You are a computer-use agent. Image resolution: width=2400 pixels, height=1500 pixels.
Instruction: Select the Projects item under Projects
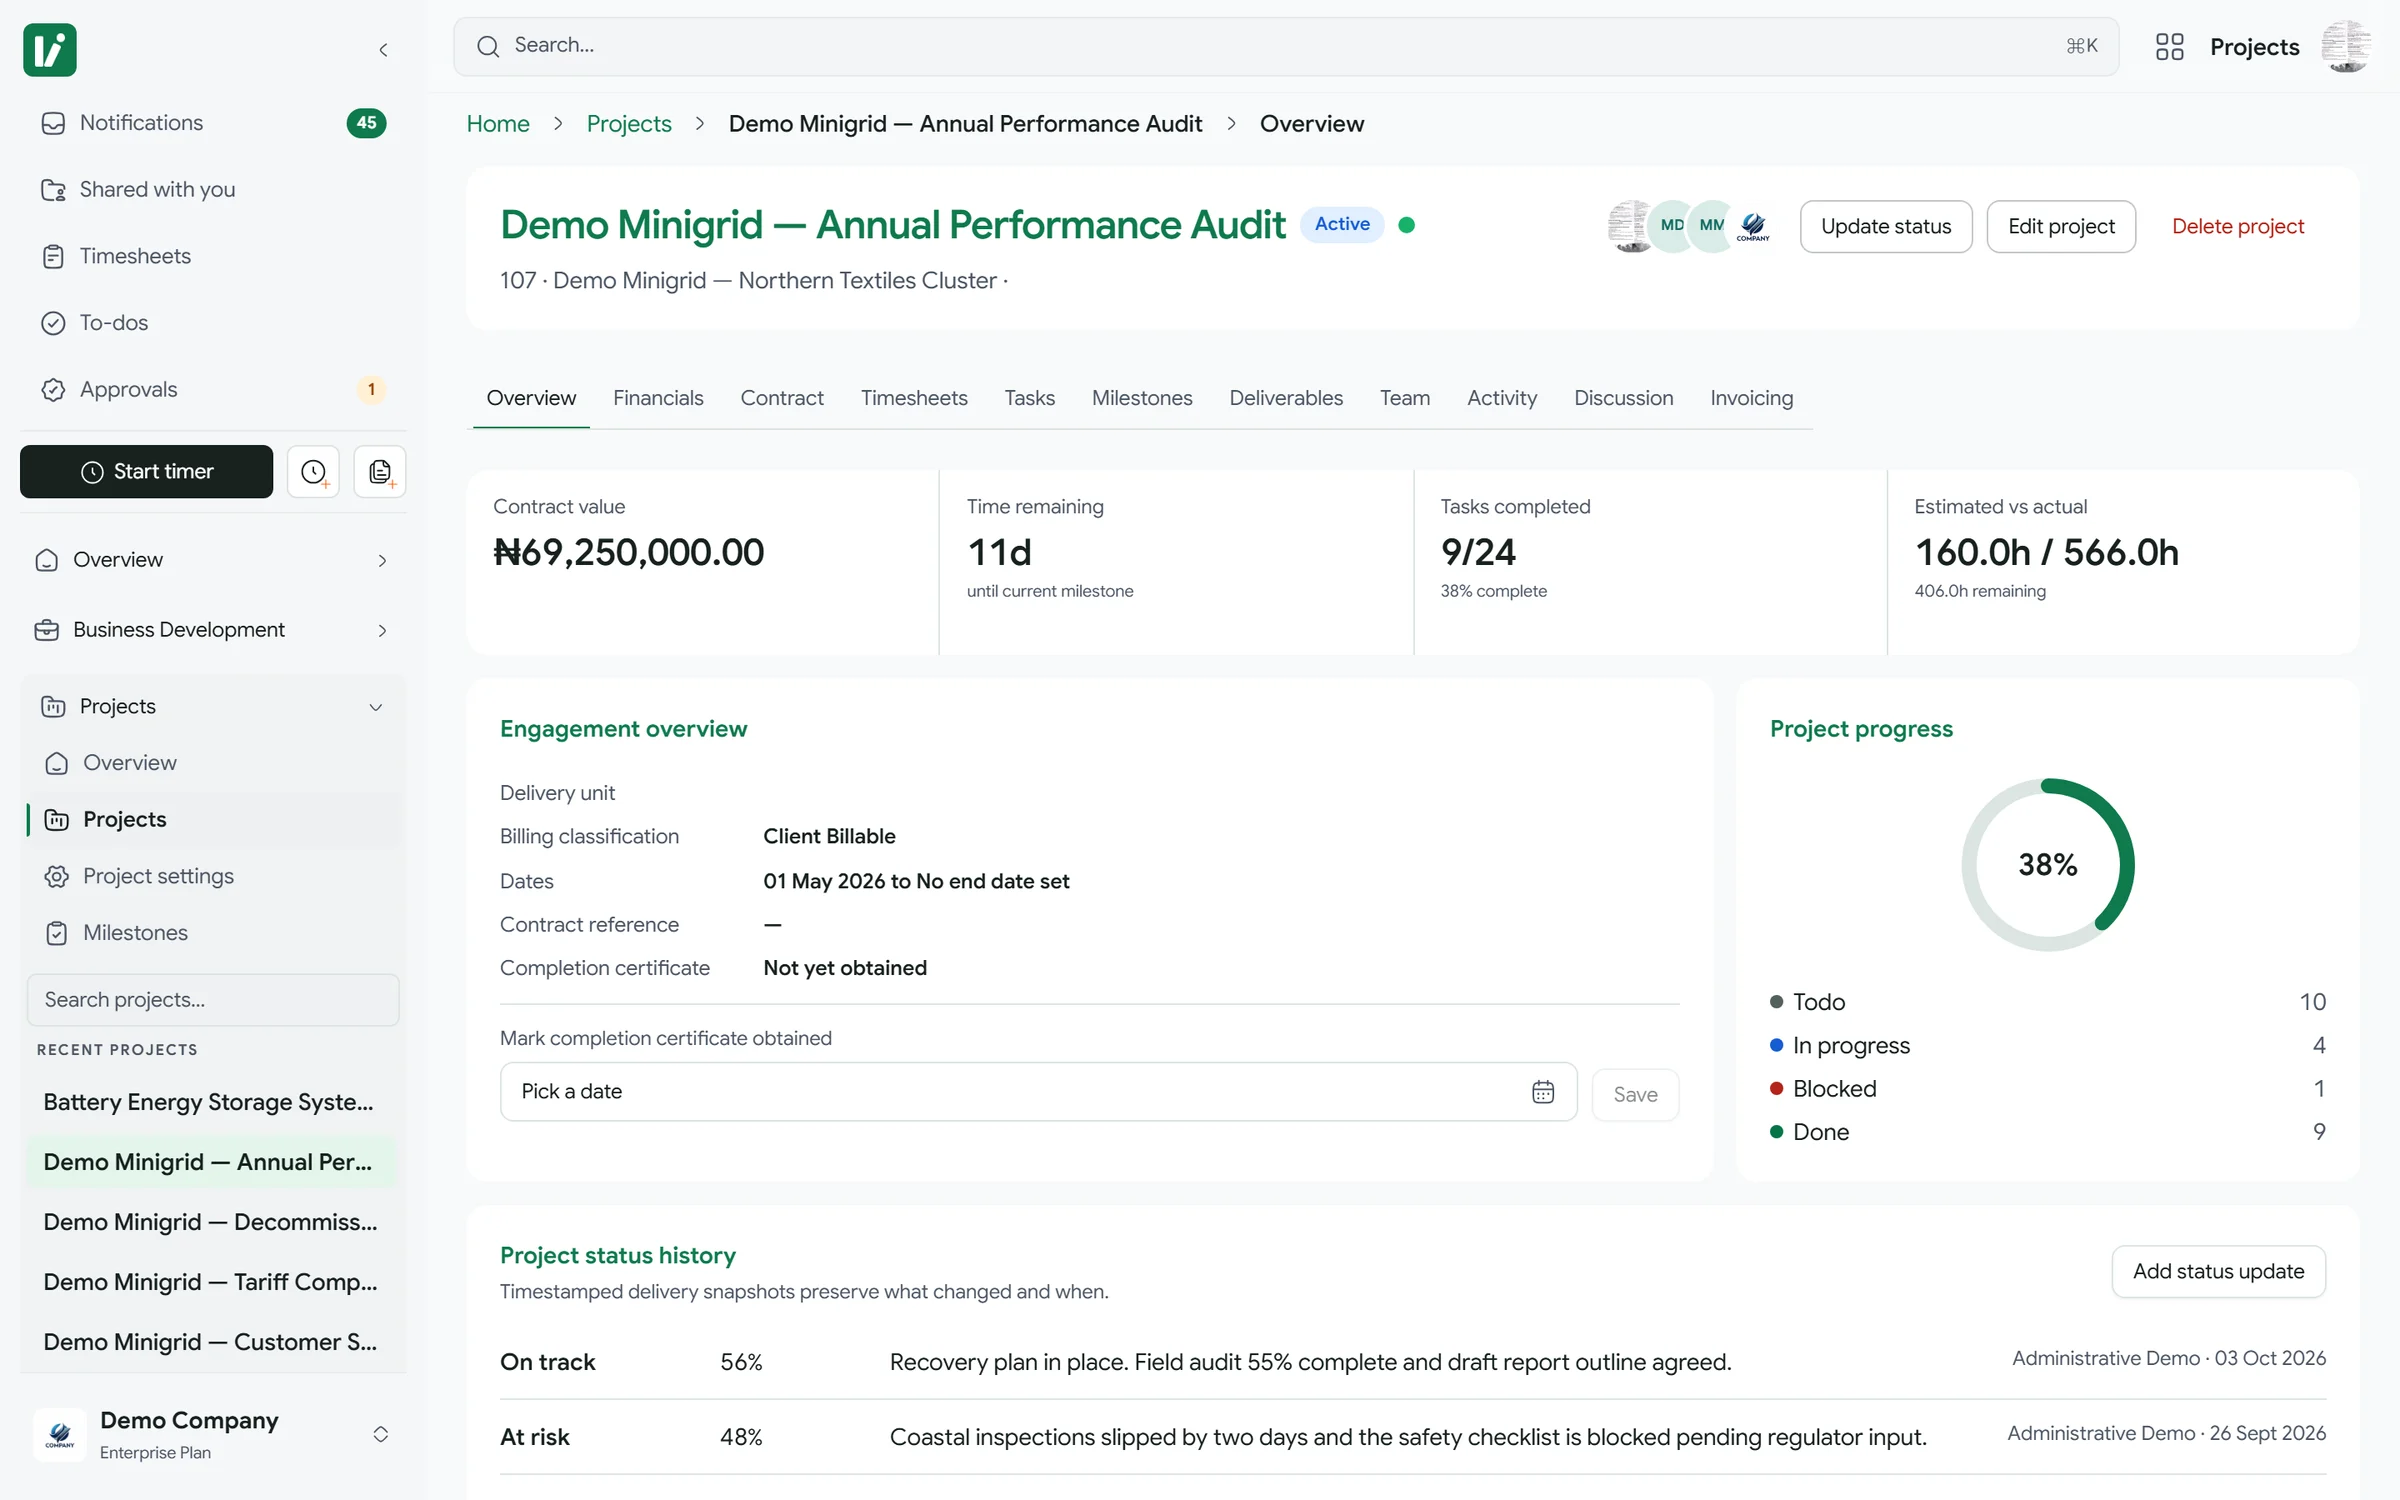213,820
